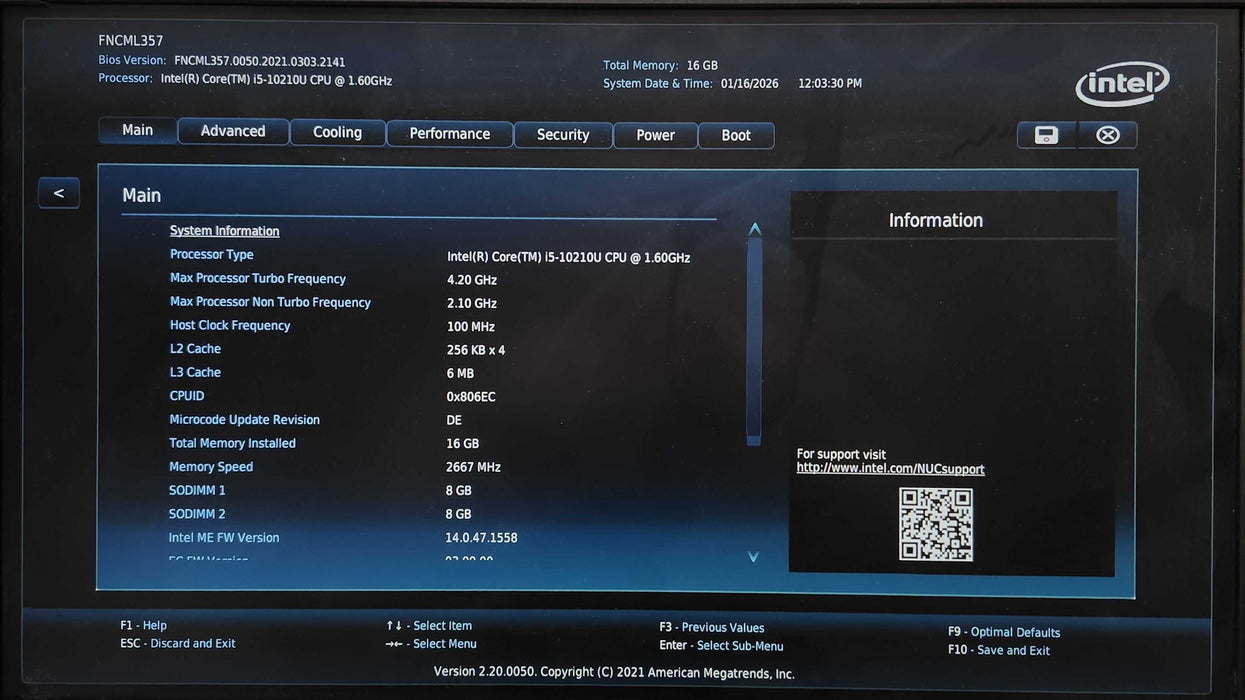Click F3 Previous Values hint

pyautogui.click(x=712, y=628)
